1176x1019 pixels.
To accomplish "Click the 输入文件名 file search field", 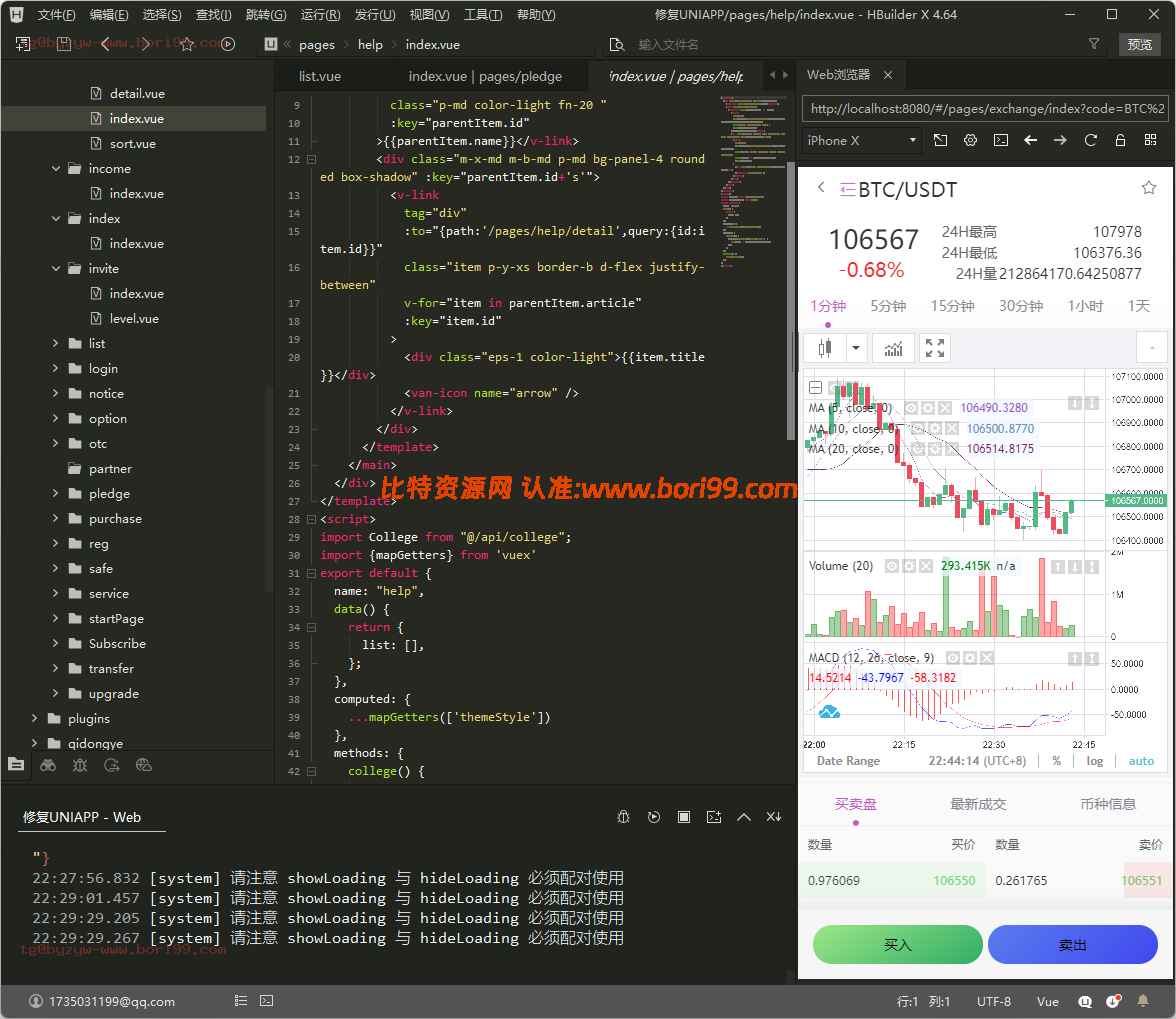I will point(855,45).
